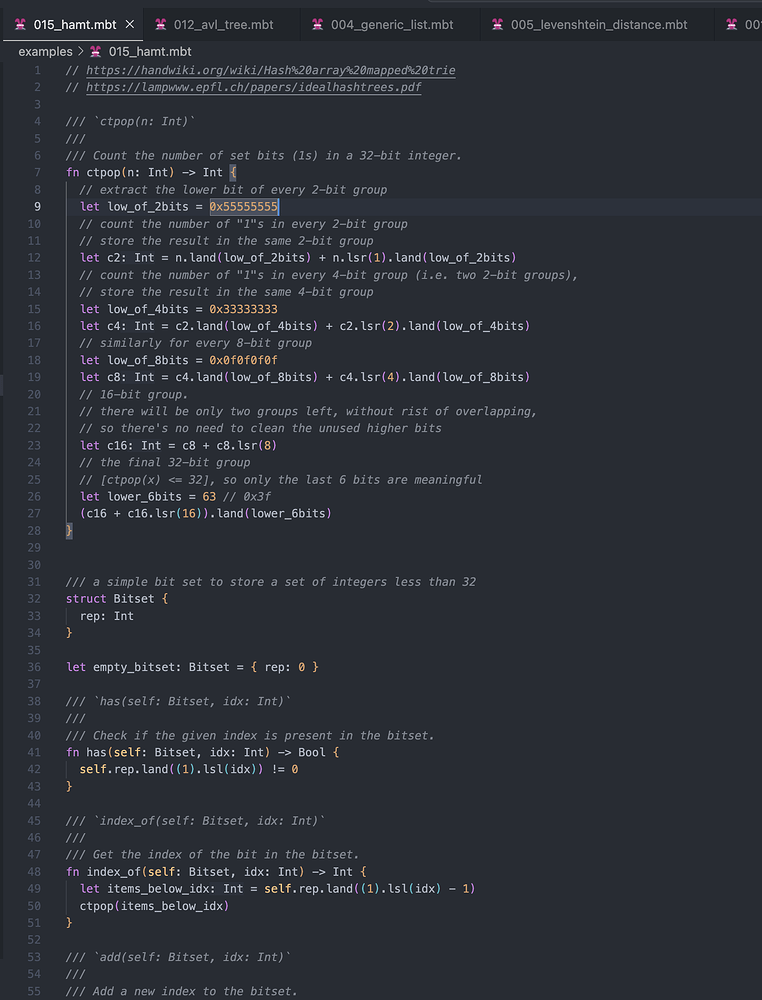Screen dimensions: 762x1000
Task: Open the 015_hamt.mbt breadcrumb symbol dropdown
Action: click(149, 51)
